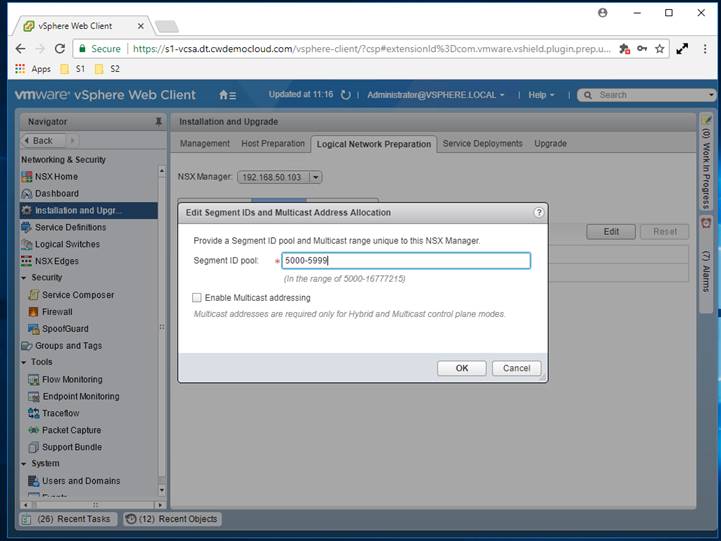Click the refresh icon beside Updated time
721x541 pixels.
point(345,95)
